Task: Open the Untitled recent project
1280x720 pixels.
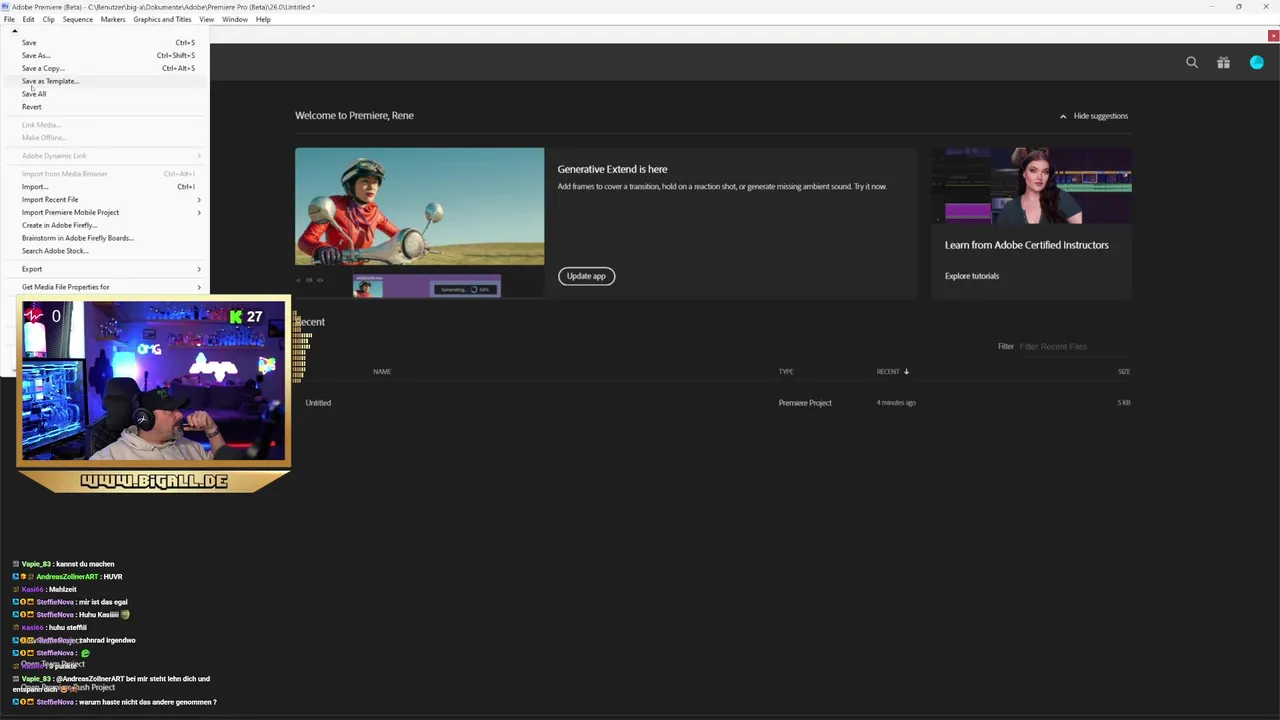Action: tap(318, 403)
